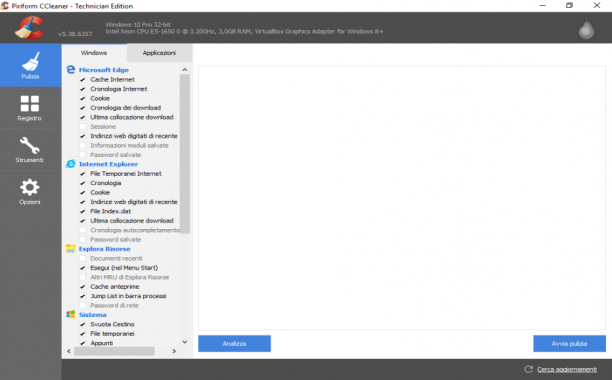Click the Piriform pear logo
Screen dimensions: 612x380
586,28
